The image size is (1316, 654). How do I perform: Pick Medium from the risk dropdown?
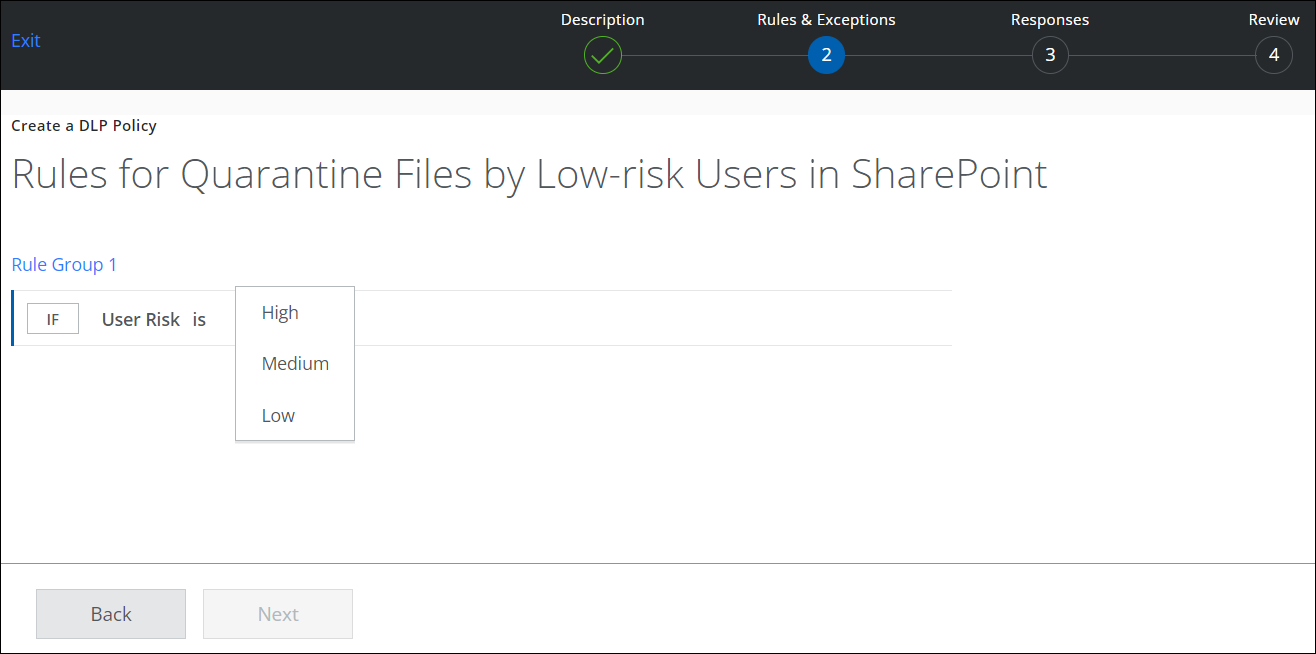point(295,364)
